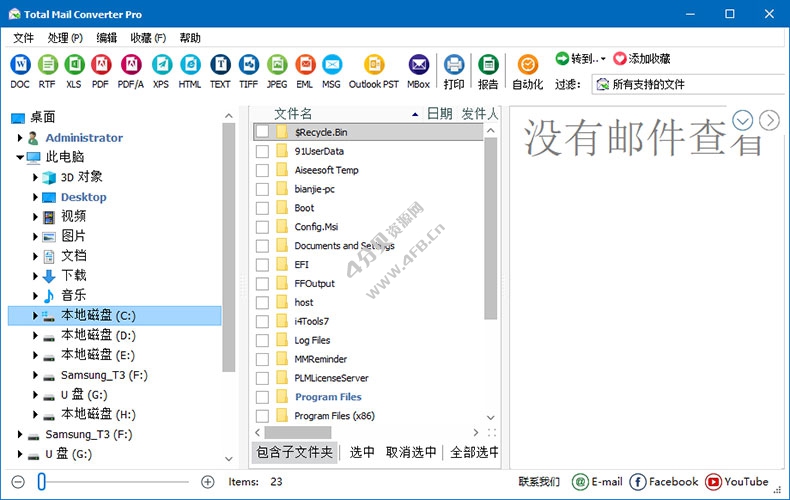The width and height of the screenshot is (790, 500).
Task: Check the bianjie-pc folder box
Action: coord(262,189)
